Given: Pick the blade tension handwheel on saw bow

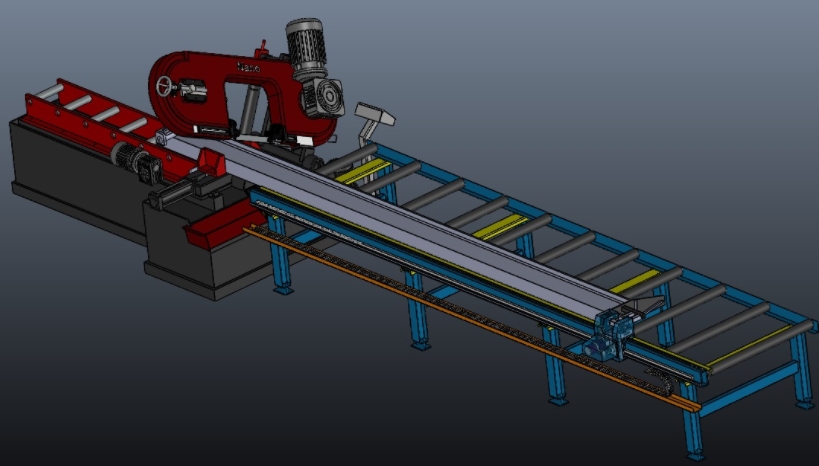Looking at the screenshot, I should (x=166, y=86).
